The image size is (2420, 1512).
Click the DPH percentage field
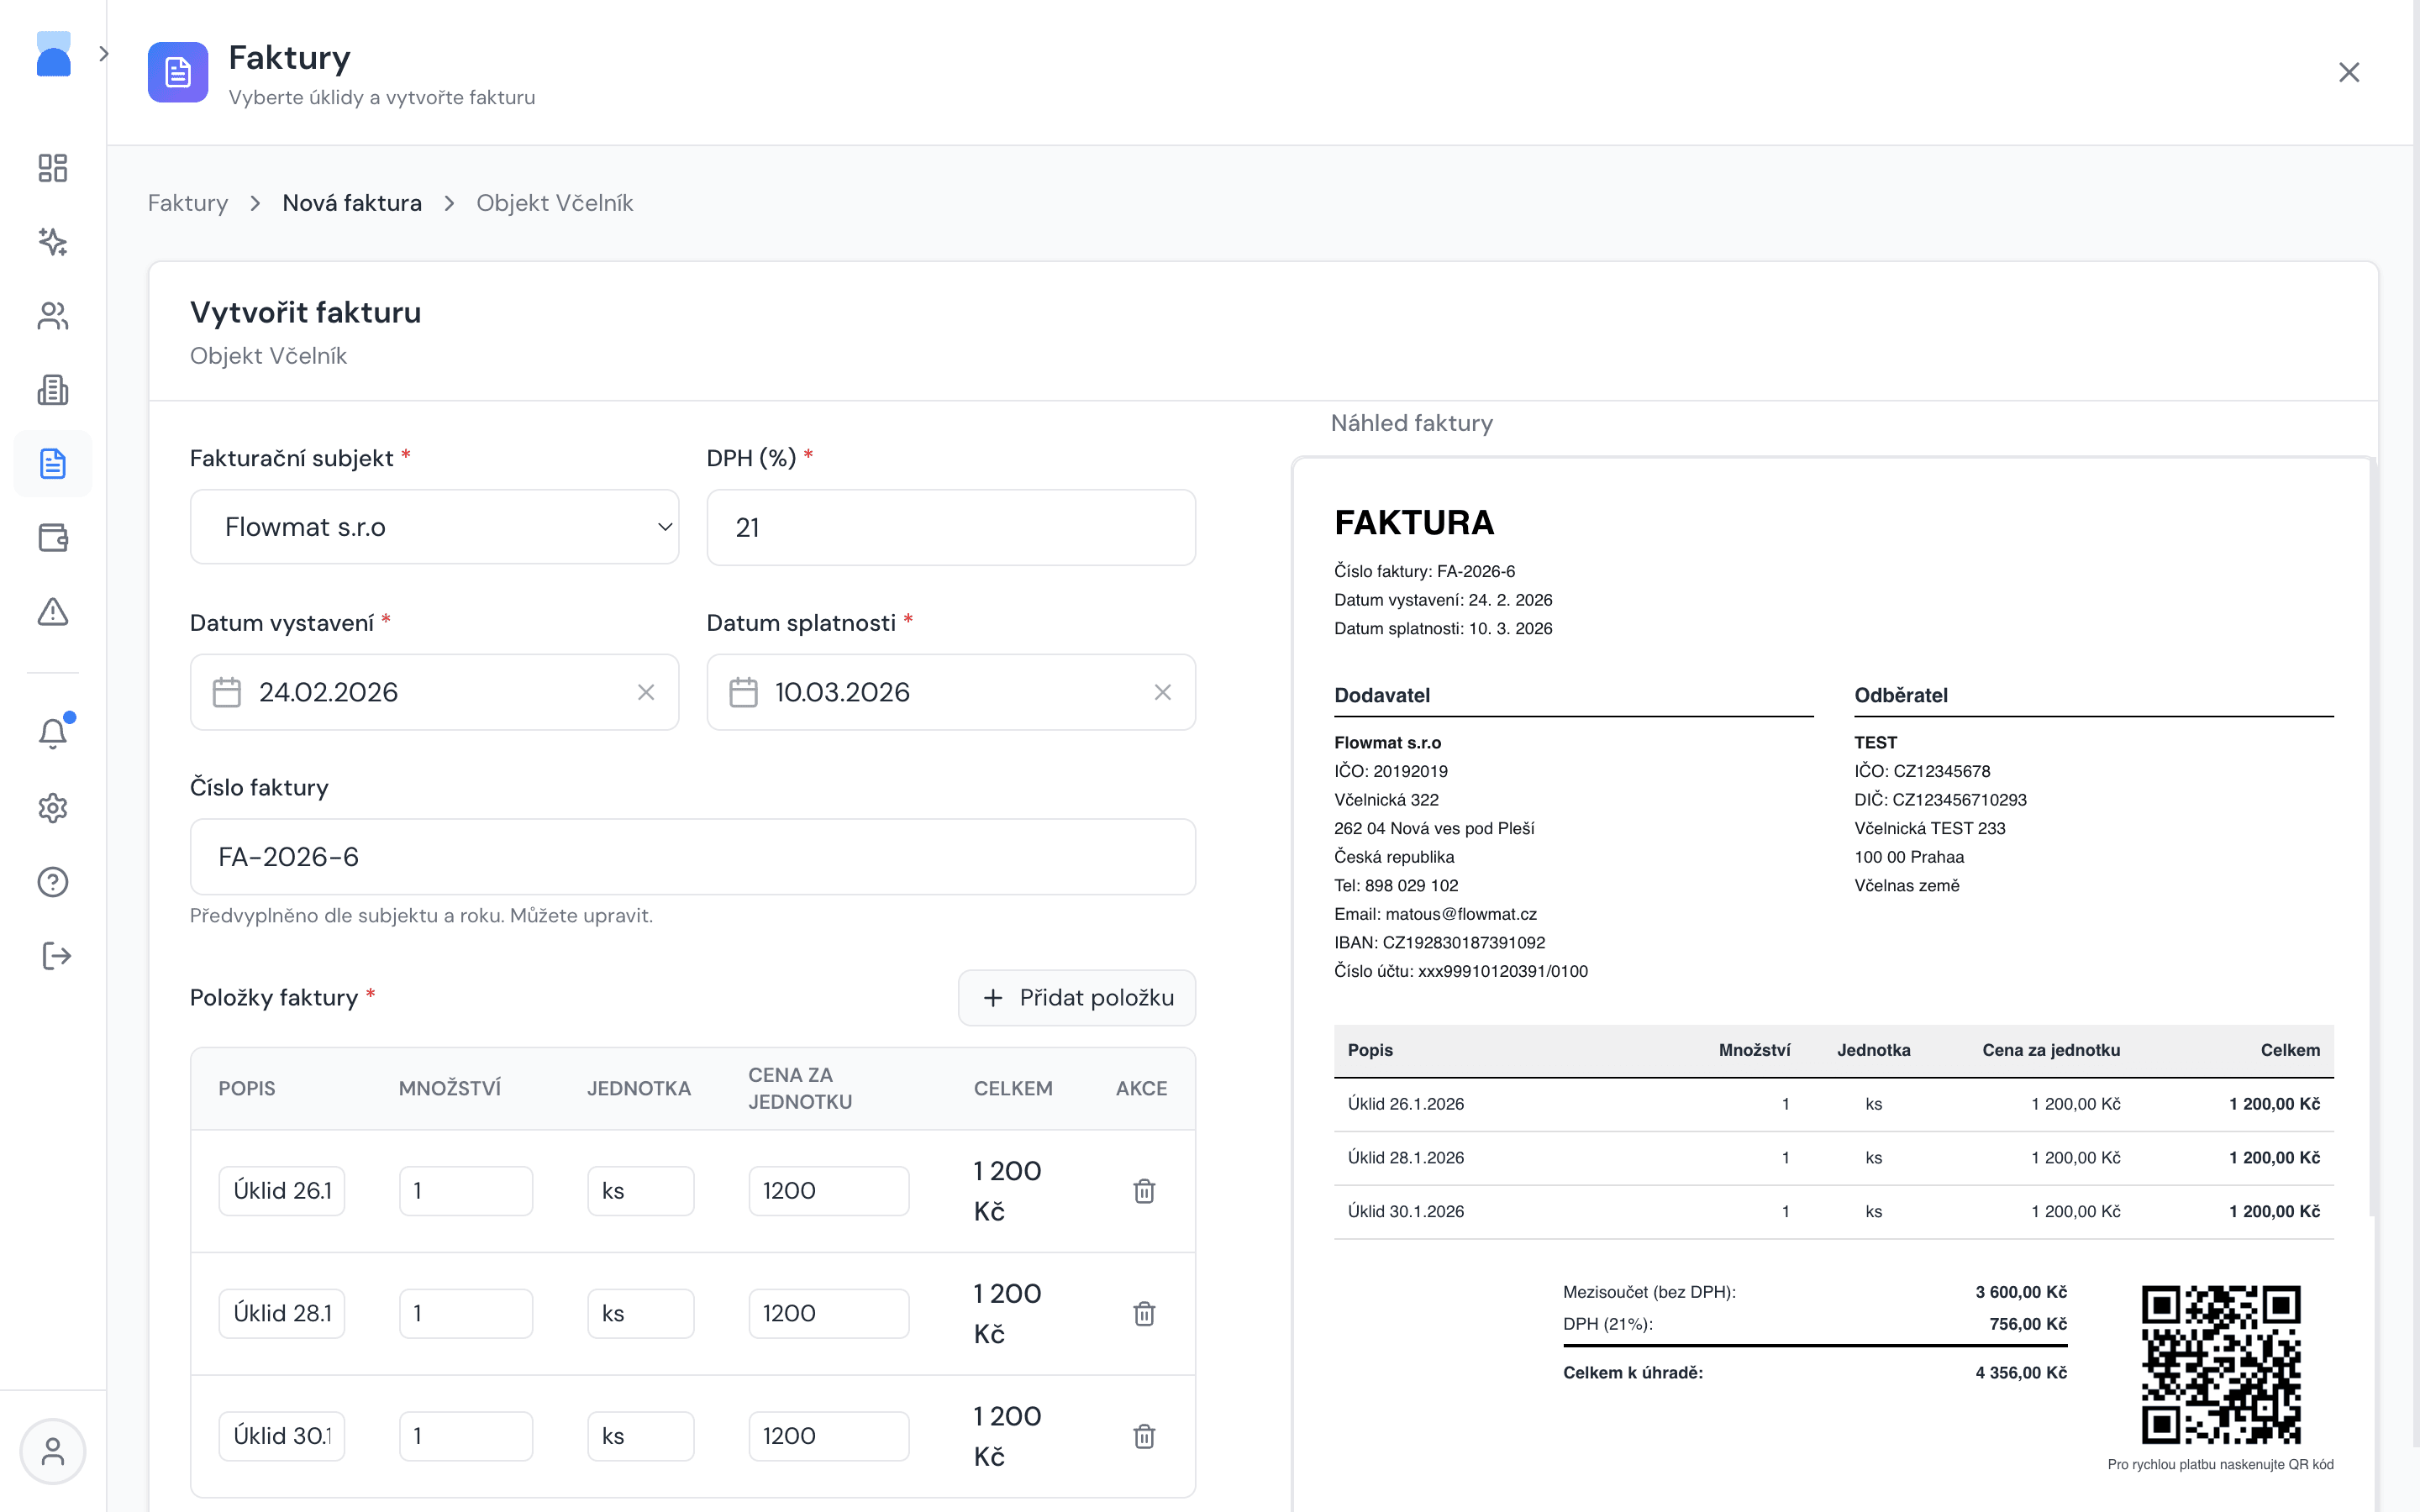(950, 527)
